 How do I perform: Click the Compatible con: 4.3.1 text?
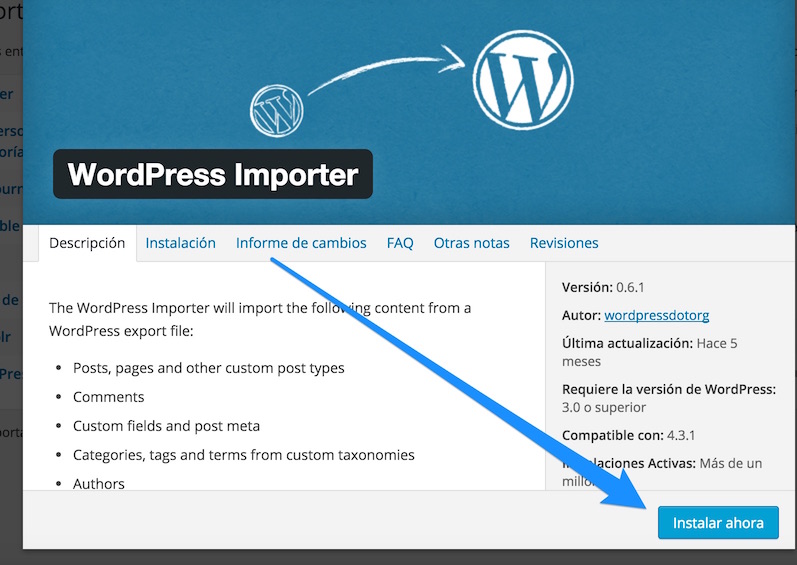click(628, 435)
